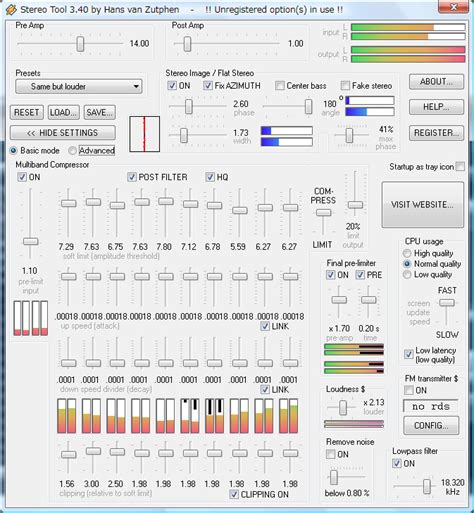Toggle the POST FILTER checkbox
474x513 pixels.
point(132,177)
